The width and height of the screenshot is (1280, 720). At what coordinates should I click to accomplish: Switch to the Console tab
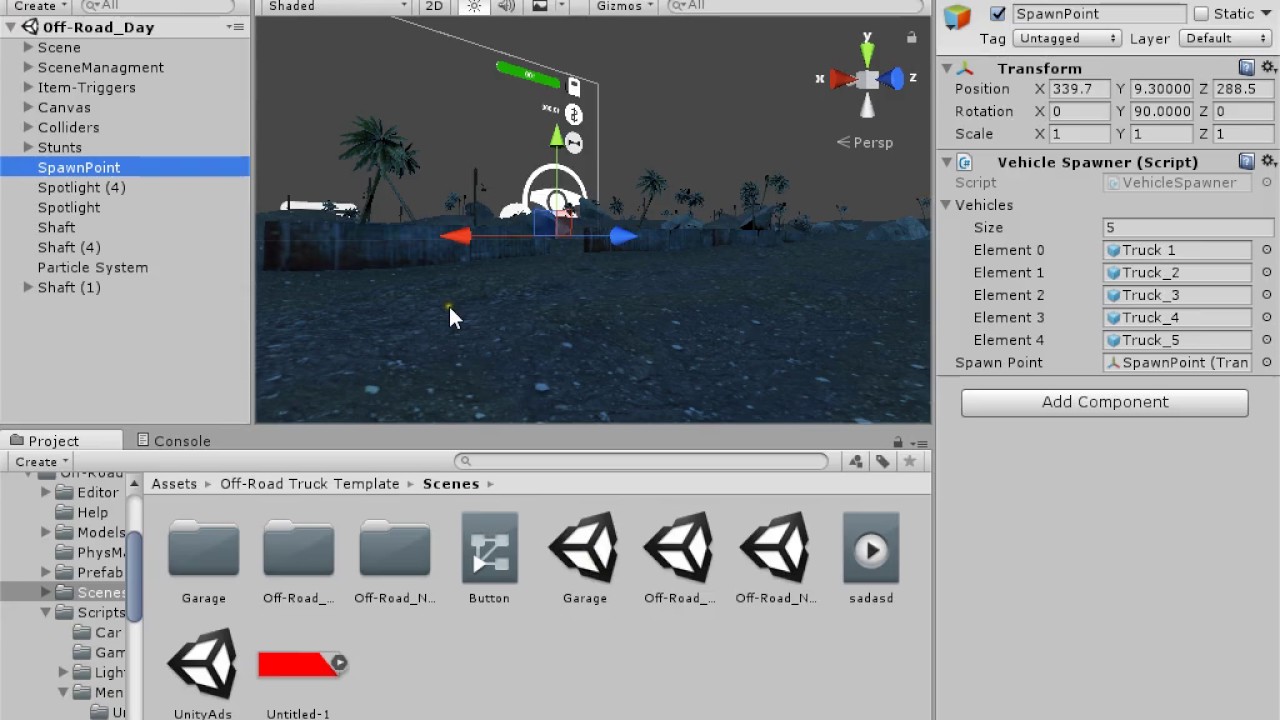pyautogui.click(x=173, y=441)
